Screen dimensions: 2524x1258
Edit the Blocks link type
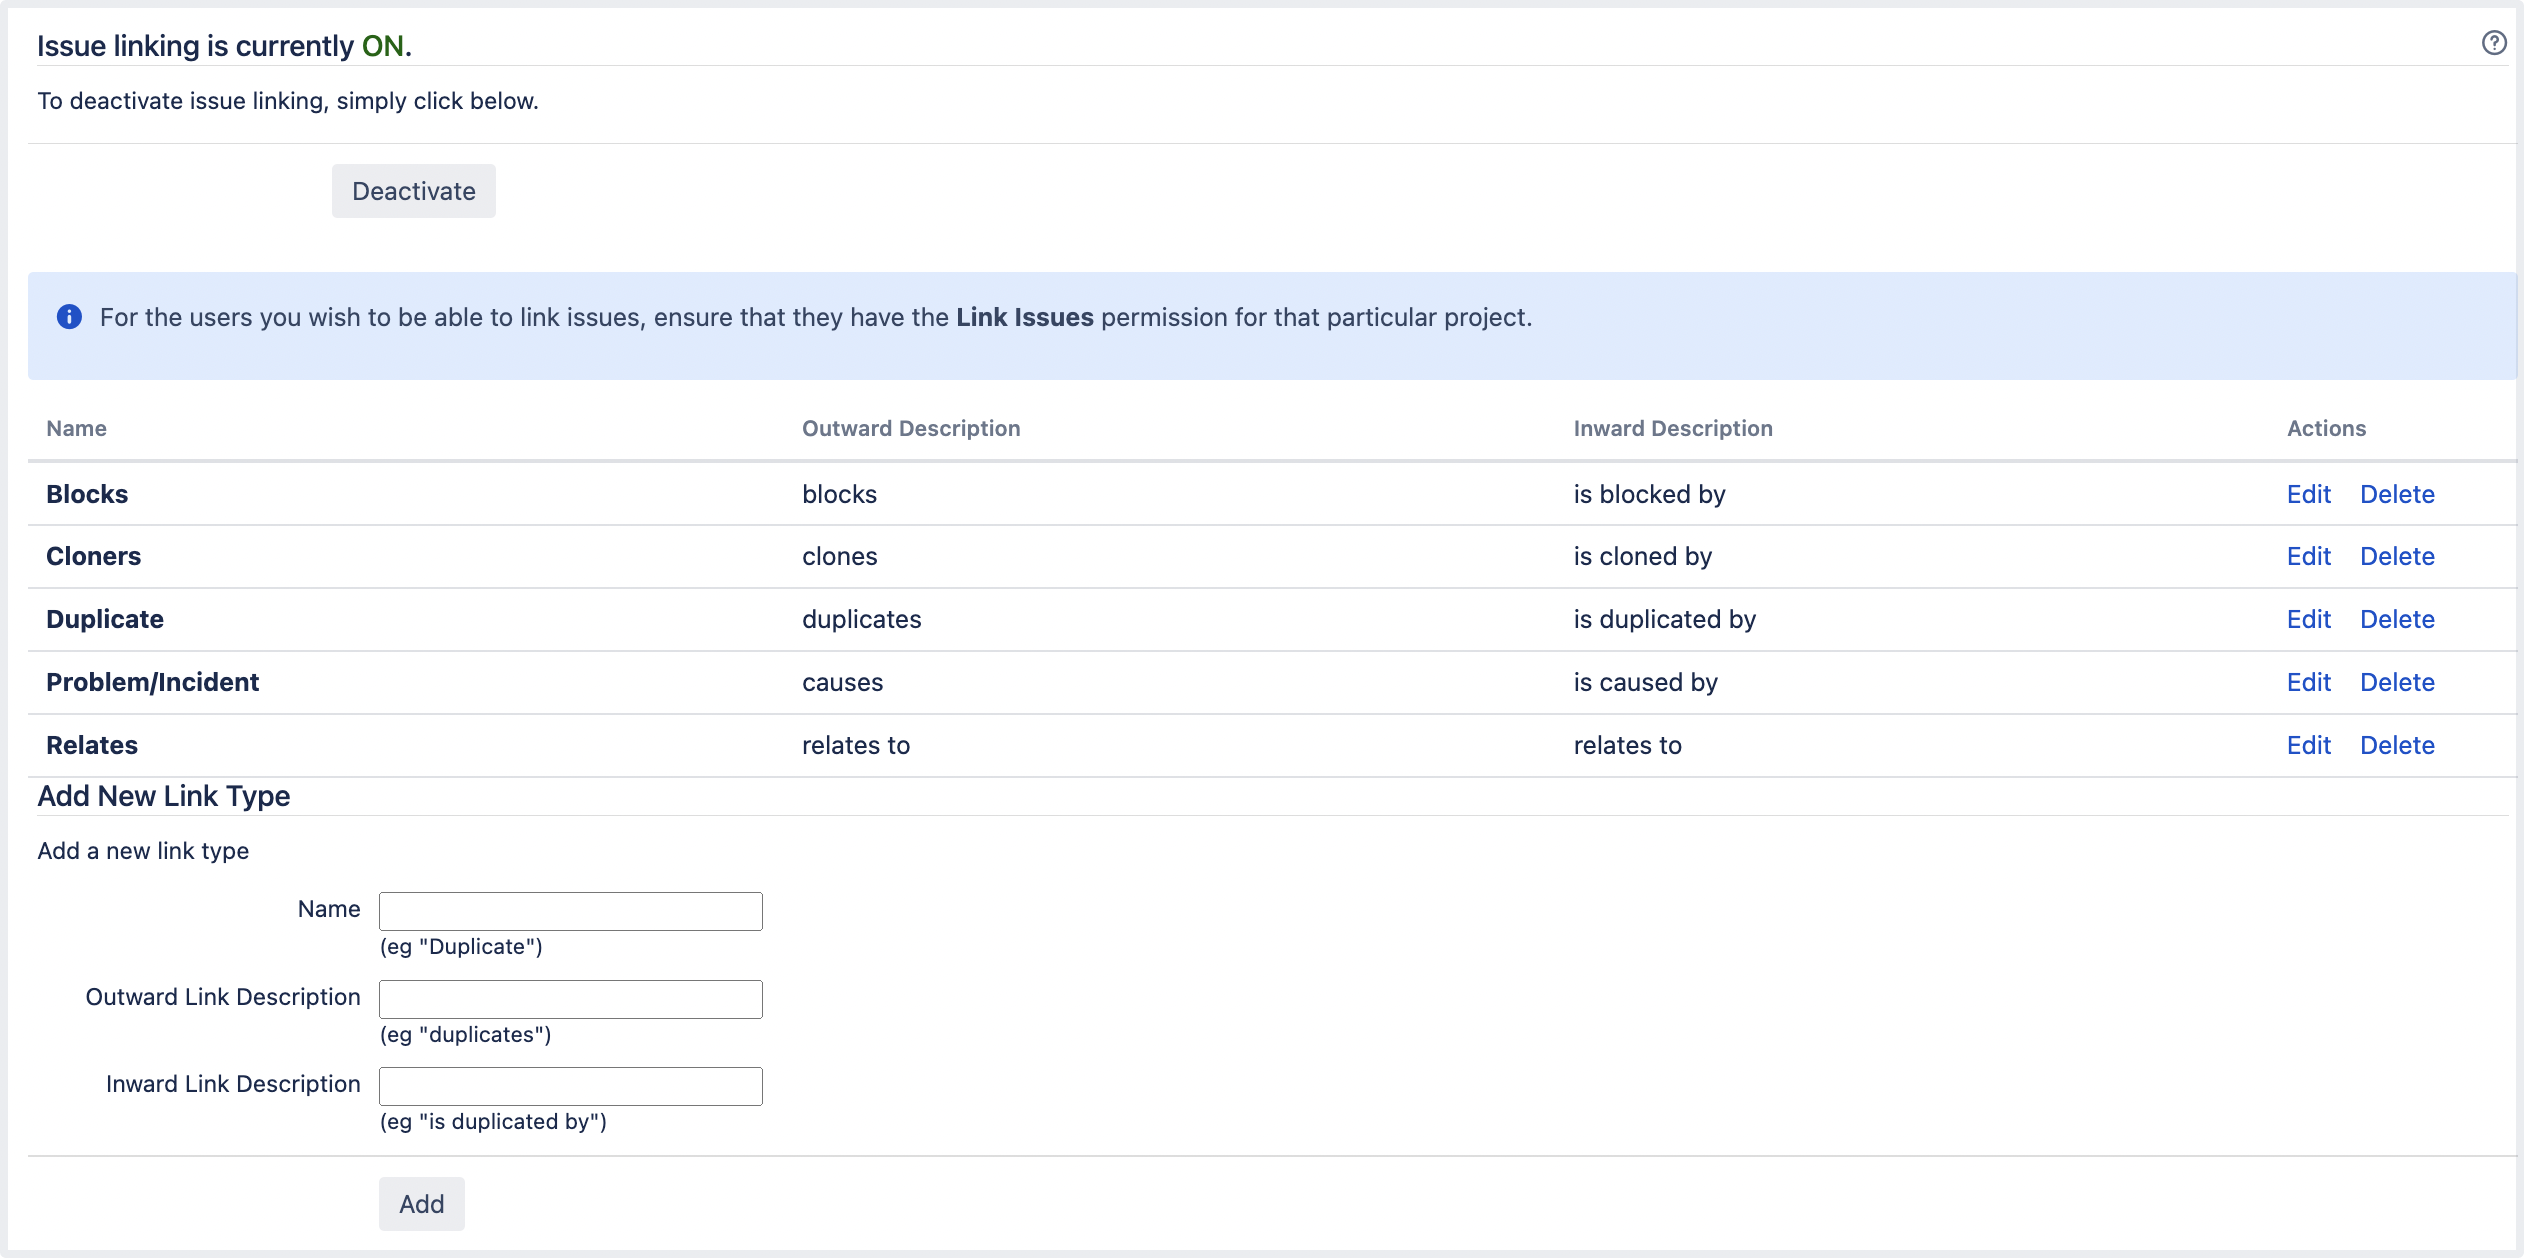[2308, 494]
